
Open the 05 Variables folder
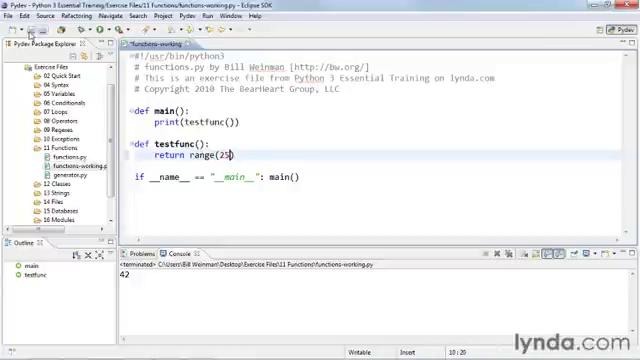[x=59, y=94]
